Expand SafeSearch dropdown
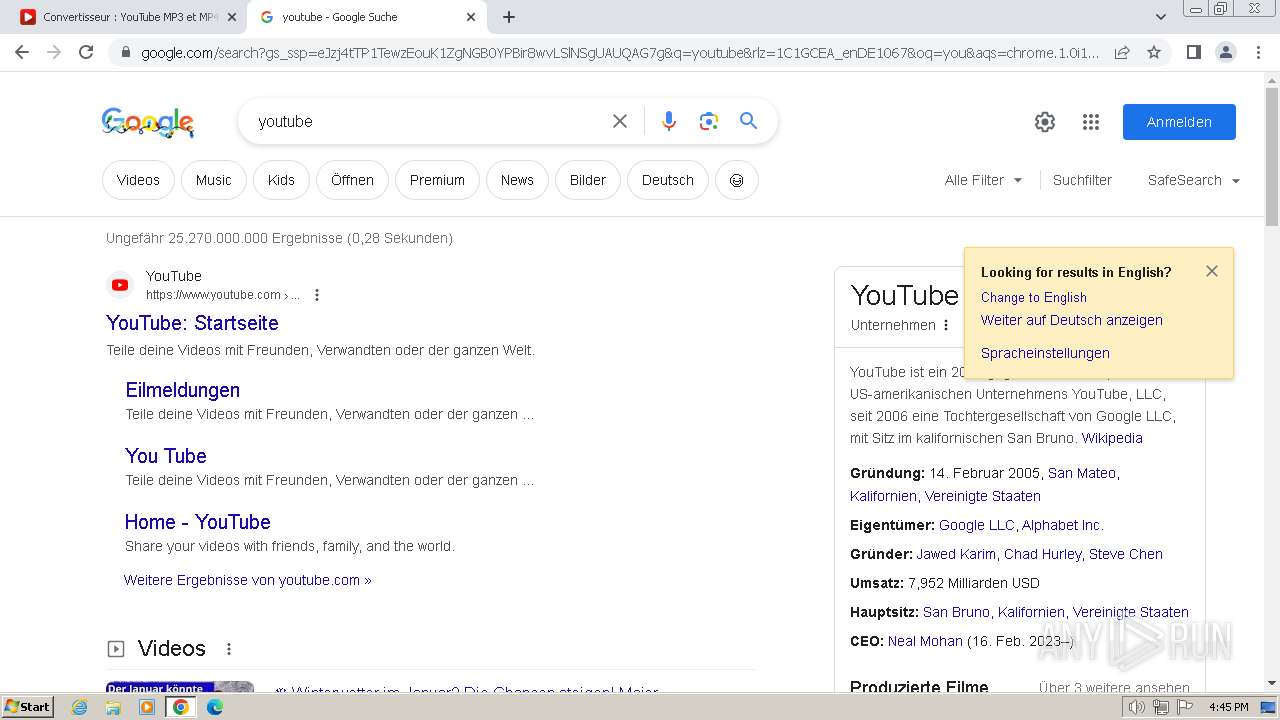Viewport: 1280px width, 720px height. [1194, 180]
